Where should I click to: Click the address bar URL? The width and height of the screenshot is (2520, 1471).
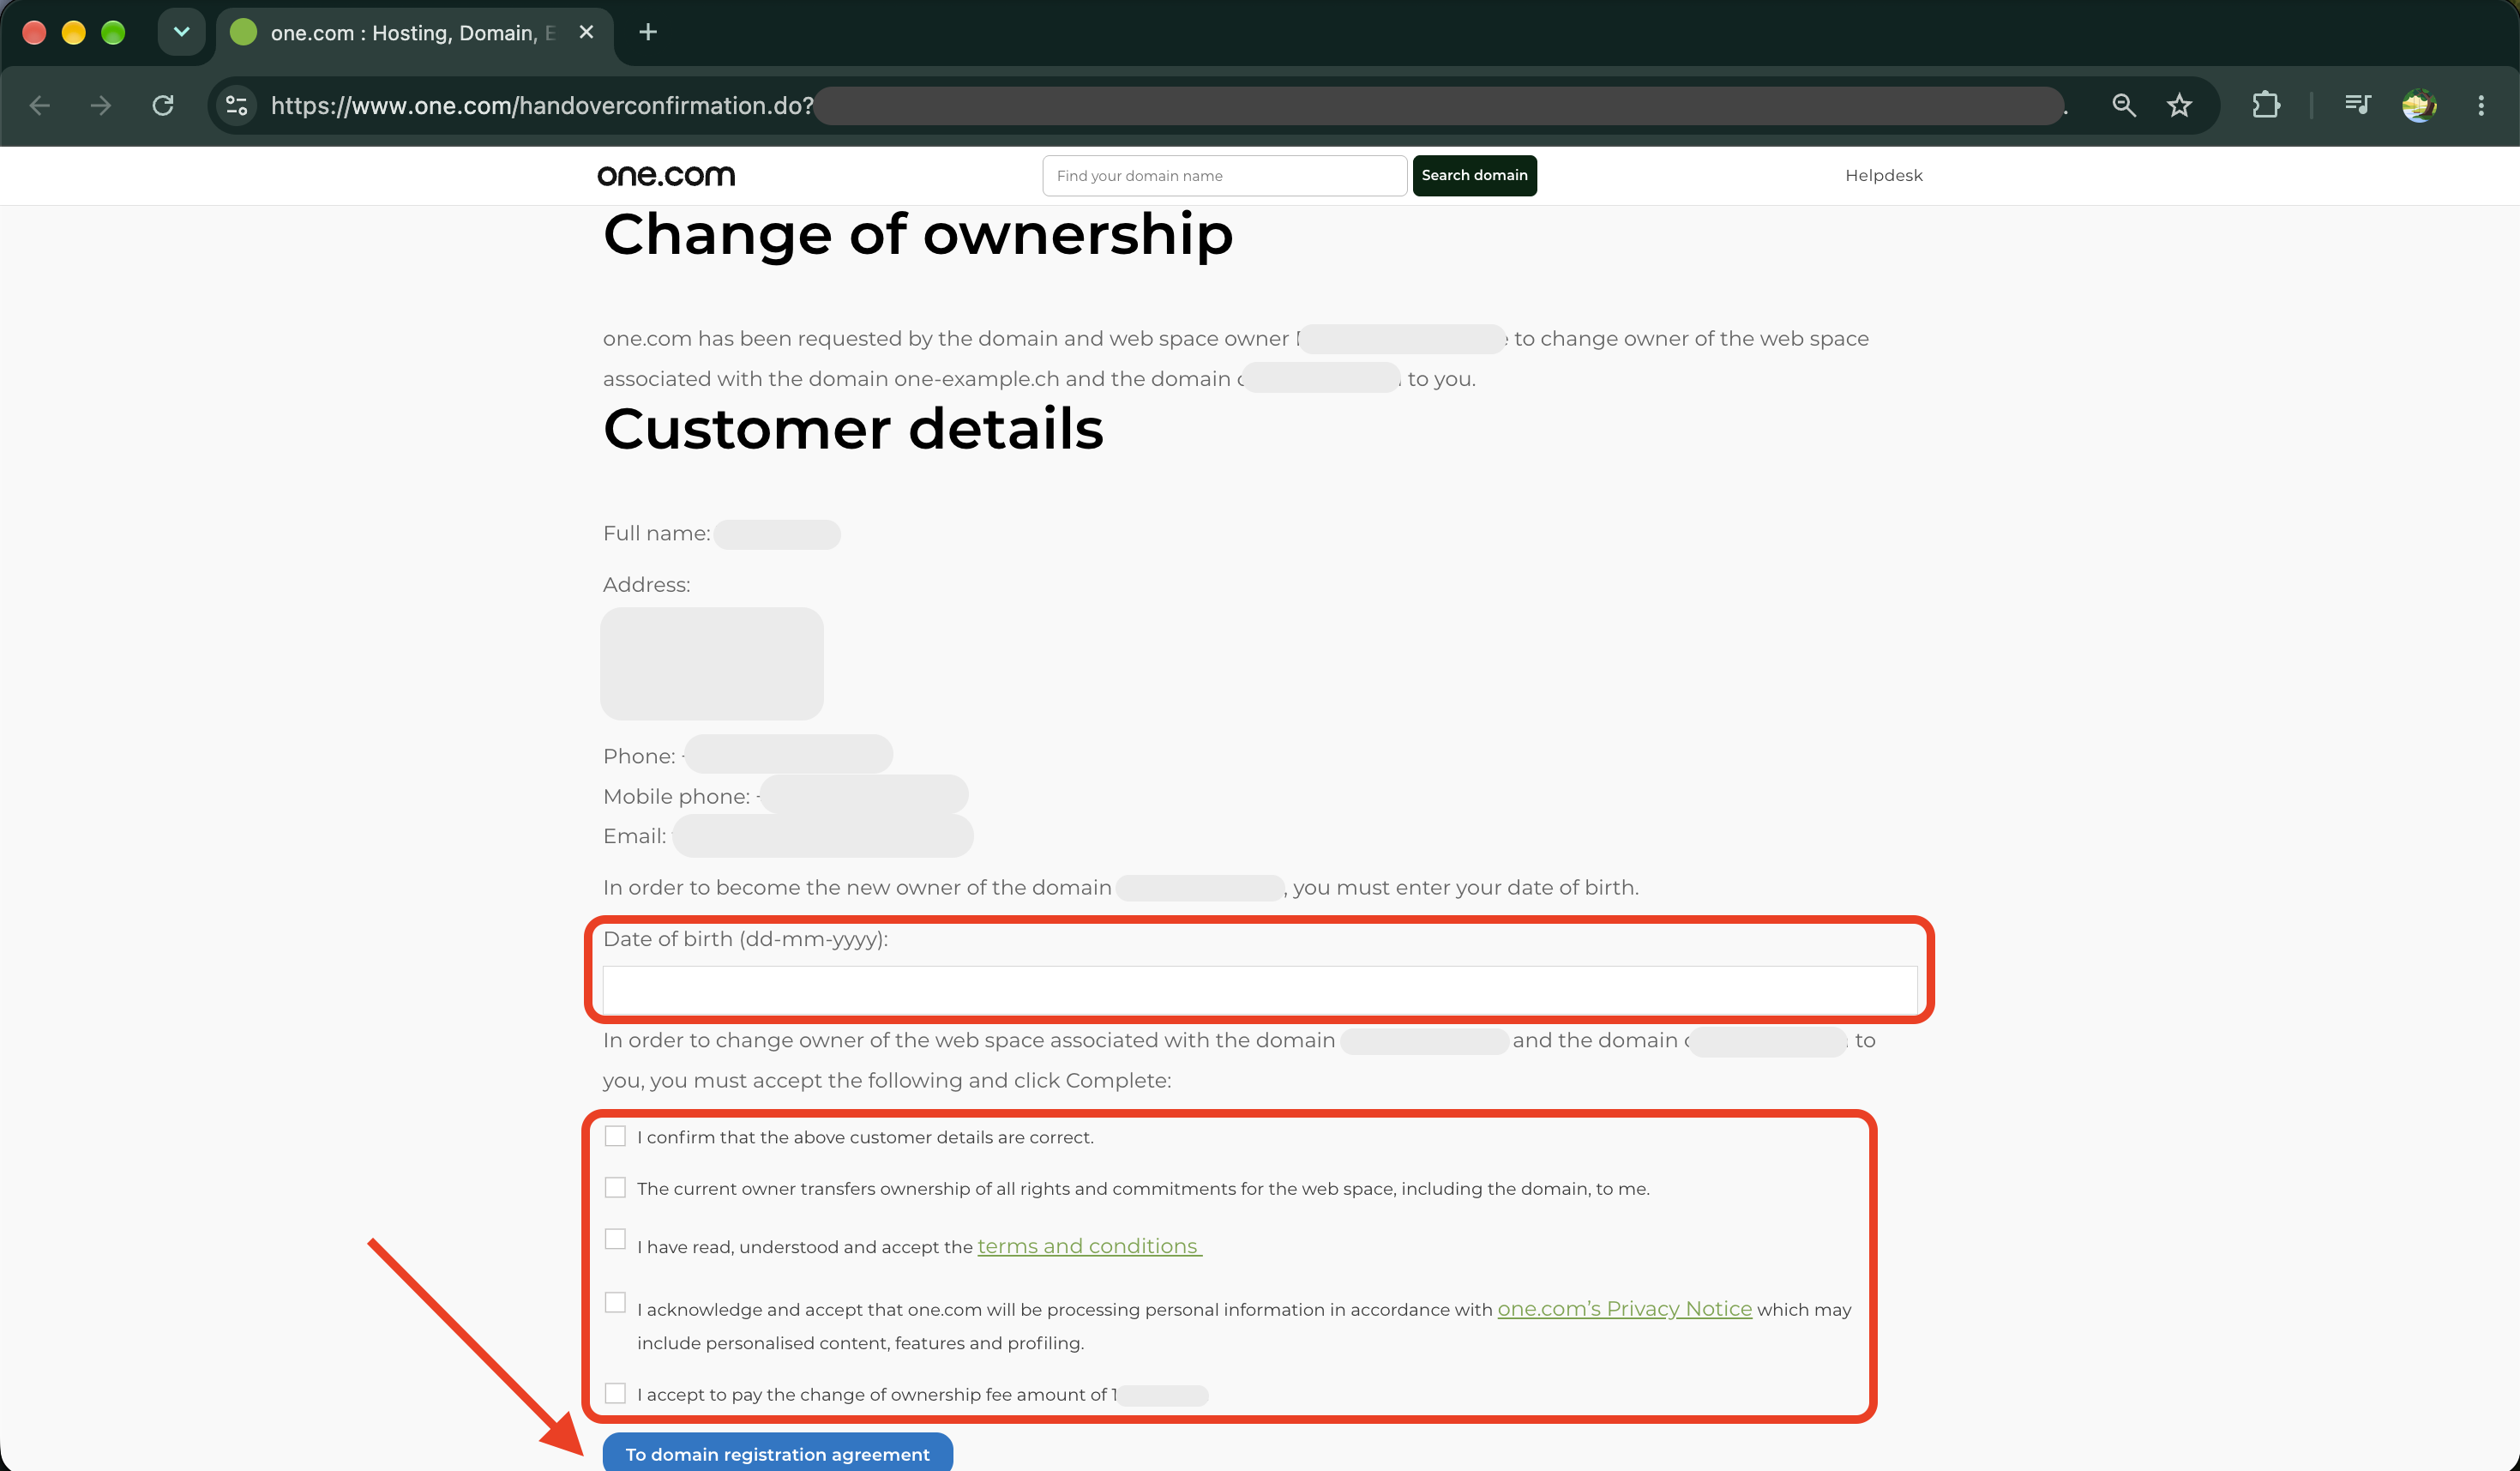(542, 105)
